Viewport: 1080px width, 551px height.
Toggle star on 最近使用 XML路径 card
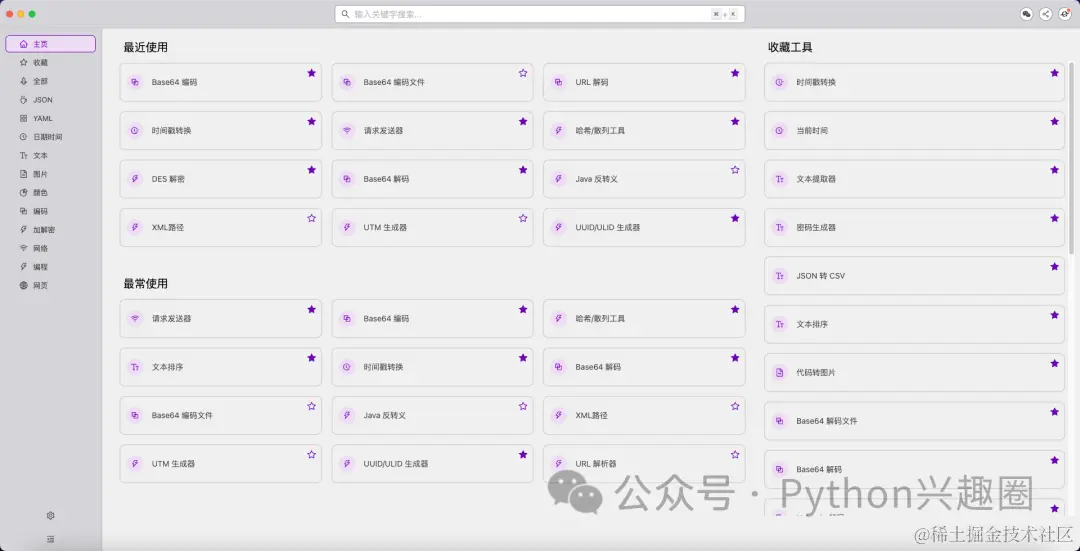tap(311, 218)
